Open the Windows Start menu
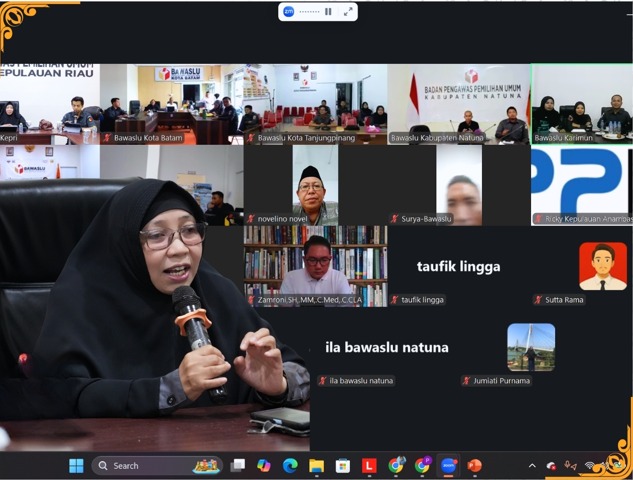633x480 pixels. 76,465
